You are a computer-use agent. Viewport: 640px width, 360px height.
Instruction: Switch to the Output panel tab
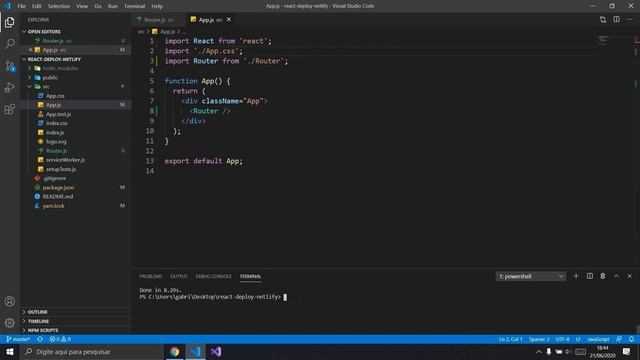(179, 276)
